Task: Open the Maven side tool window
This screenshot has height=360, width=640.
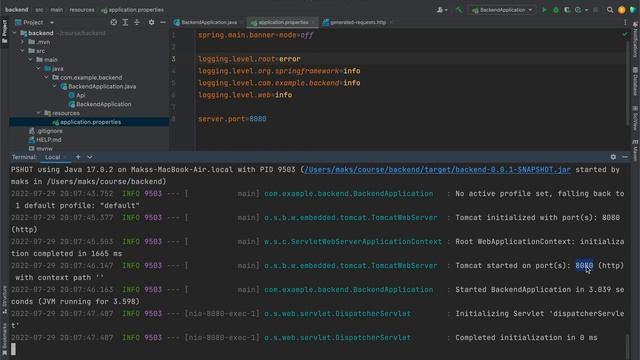Action: coord(635,150)
